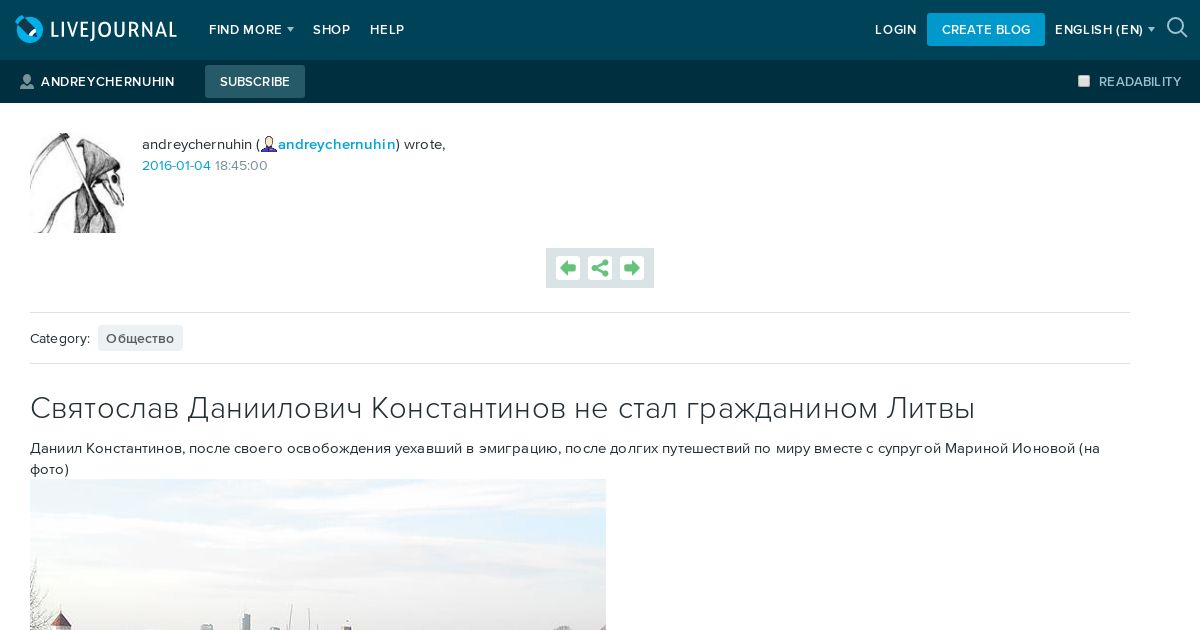Screen dimensions: 1200x630
Task: Click the Readability label text
Action: [x=1140, y=82]
